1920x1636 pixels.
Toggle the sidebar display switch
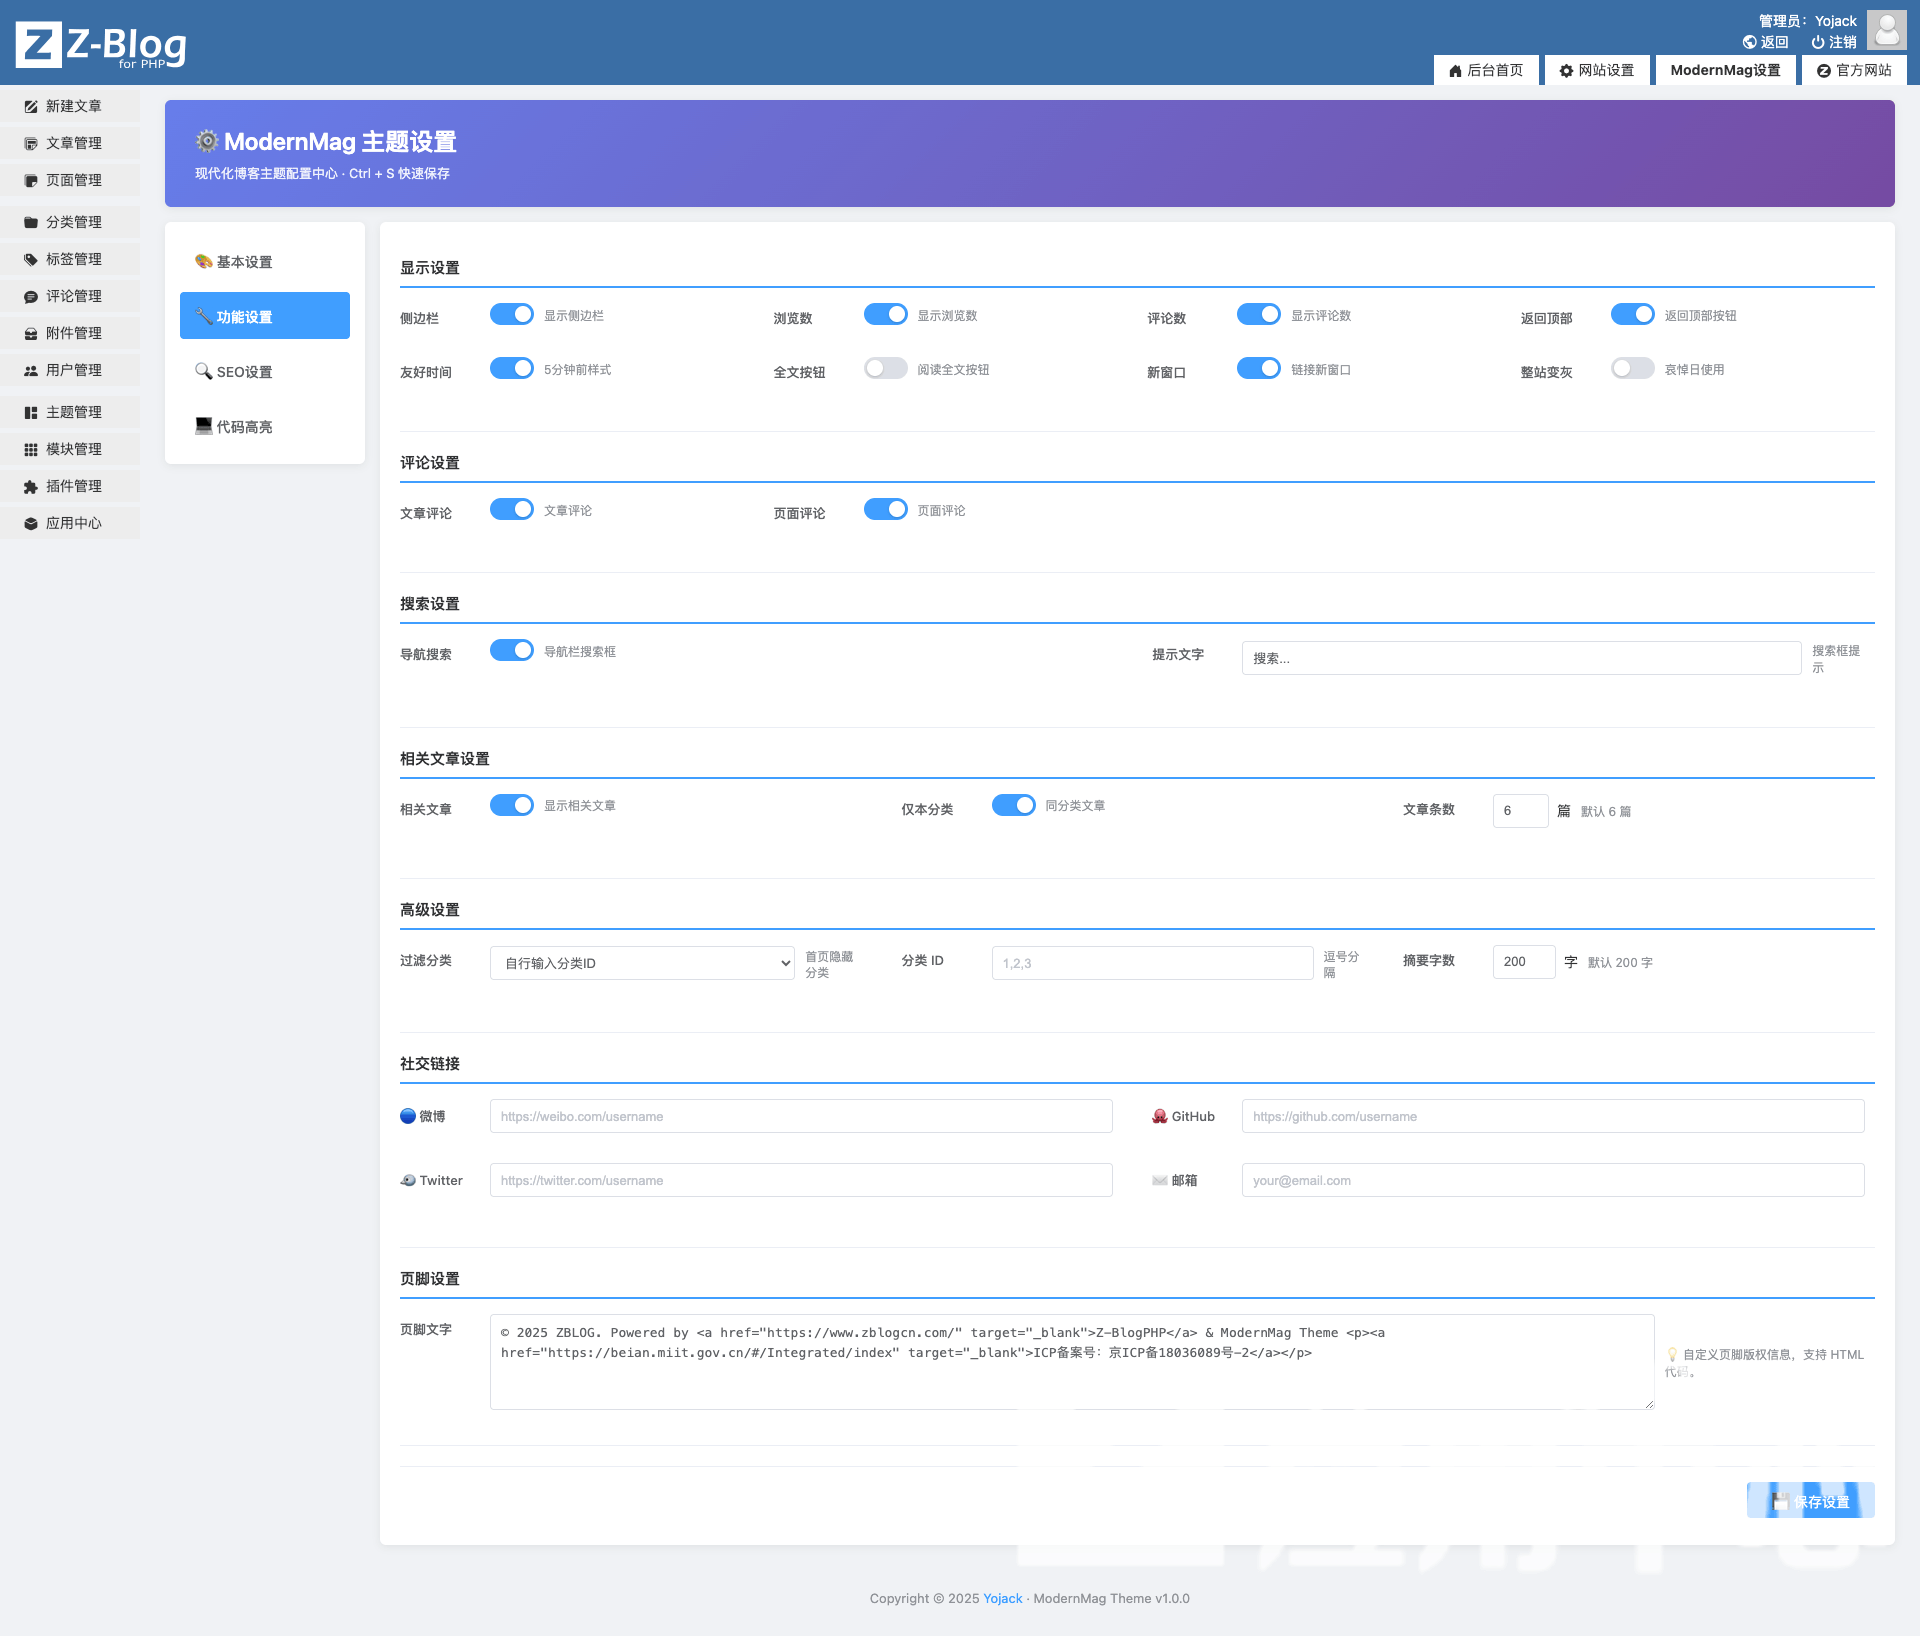click(512, 314)
